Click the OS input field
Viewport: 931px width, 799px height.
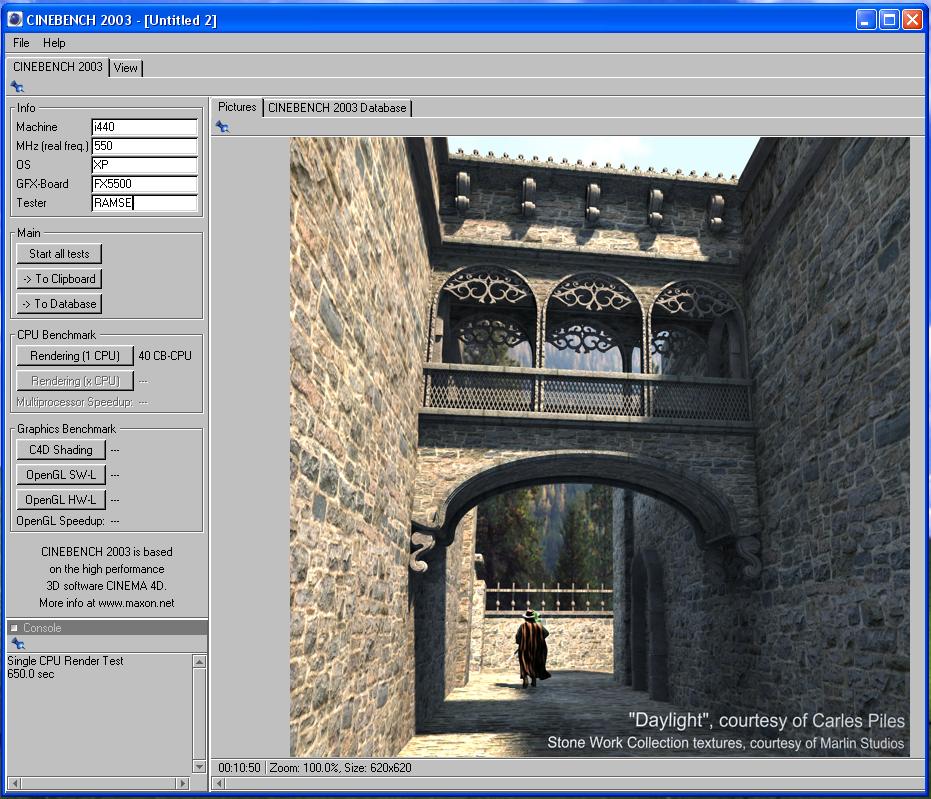(x=144, y=165)
